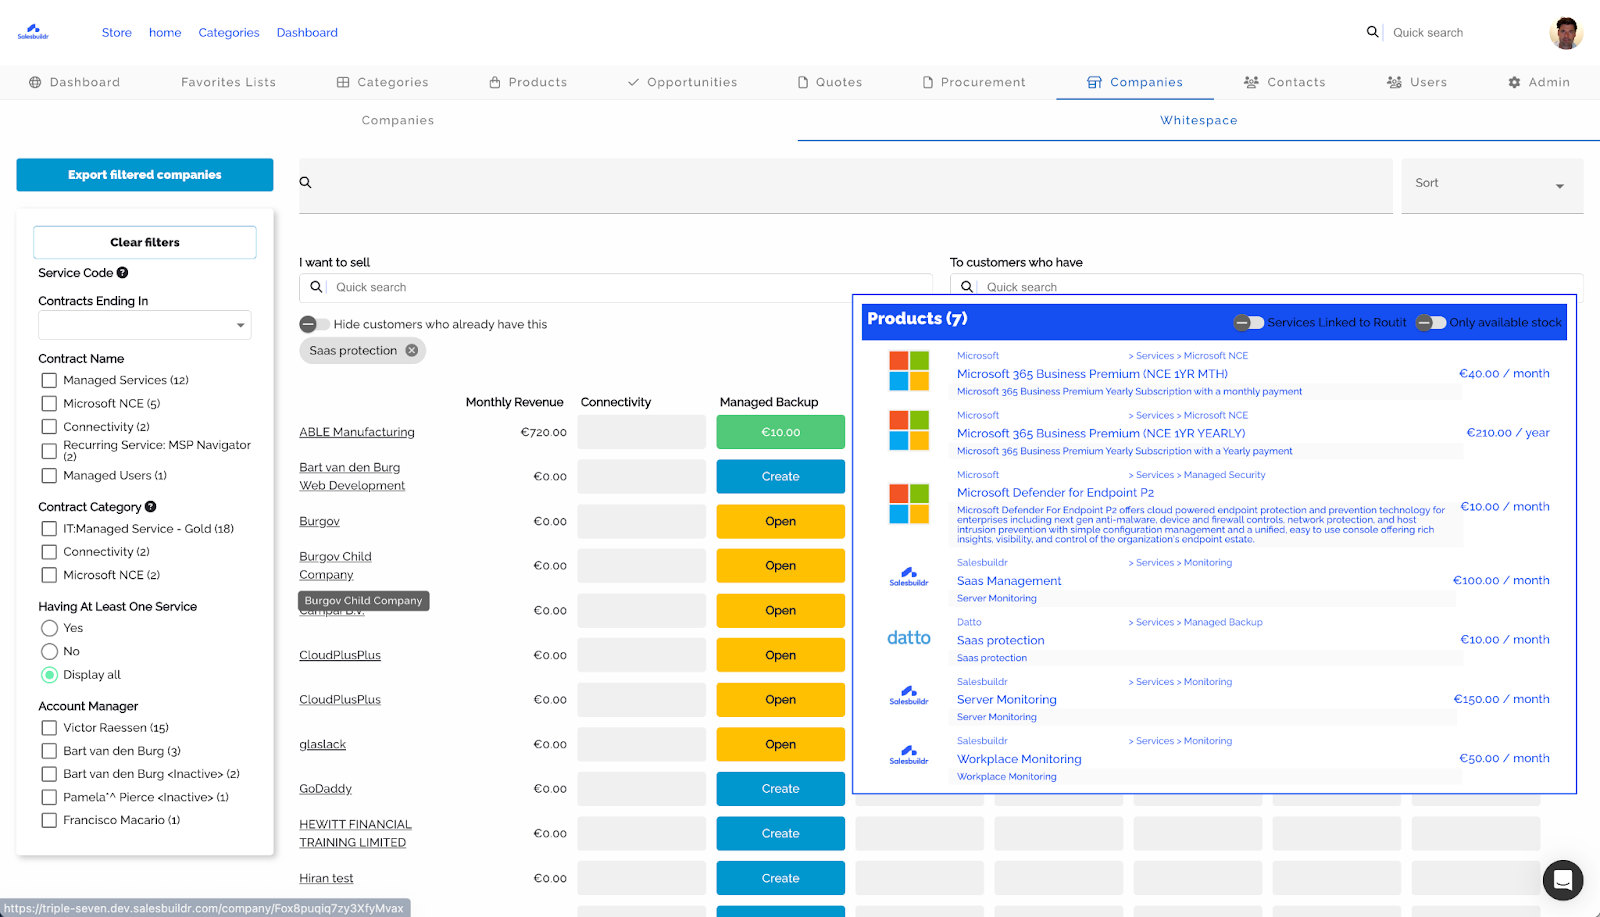1600x917 pixels.
Task: Open the Products nav tab
Action: pos(528,82)
